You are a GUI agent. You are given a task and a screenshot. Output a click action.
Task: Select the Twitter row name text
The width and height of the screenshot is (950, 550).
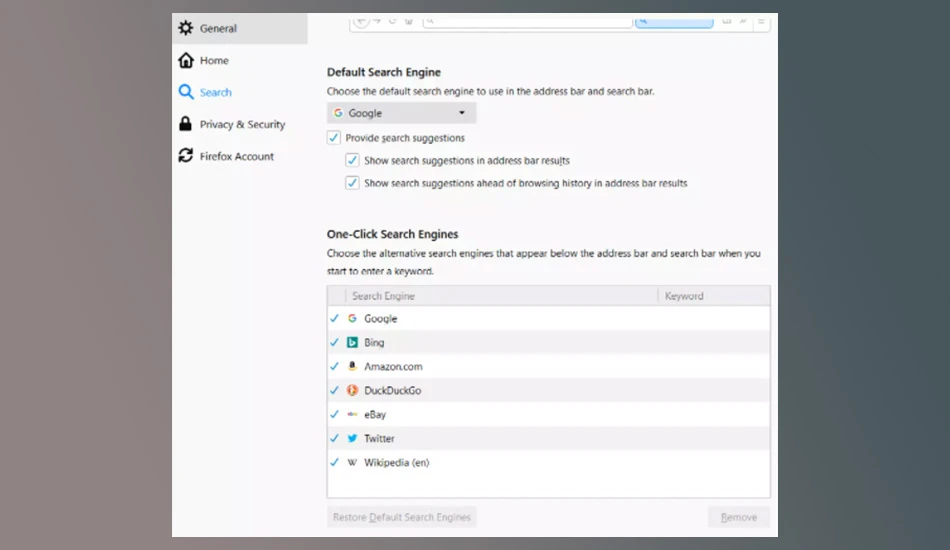(x=379, y=439)
